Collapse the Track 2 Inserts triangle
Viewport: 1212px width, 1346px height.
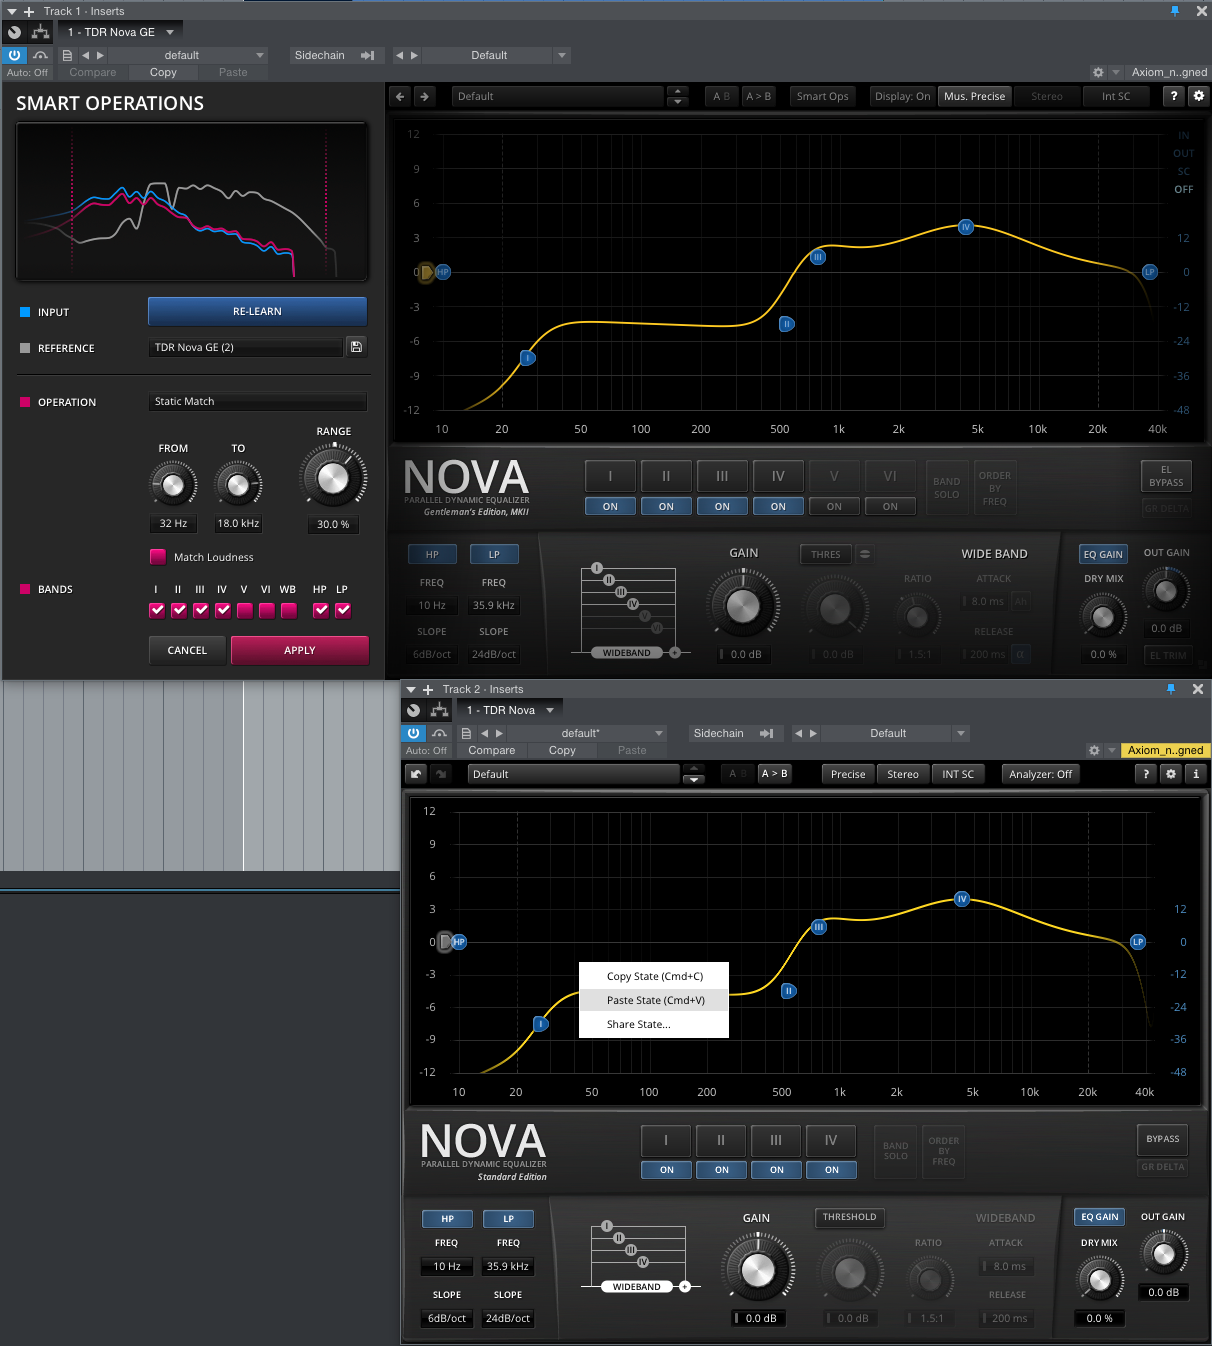point(411,689)
